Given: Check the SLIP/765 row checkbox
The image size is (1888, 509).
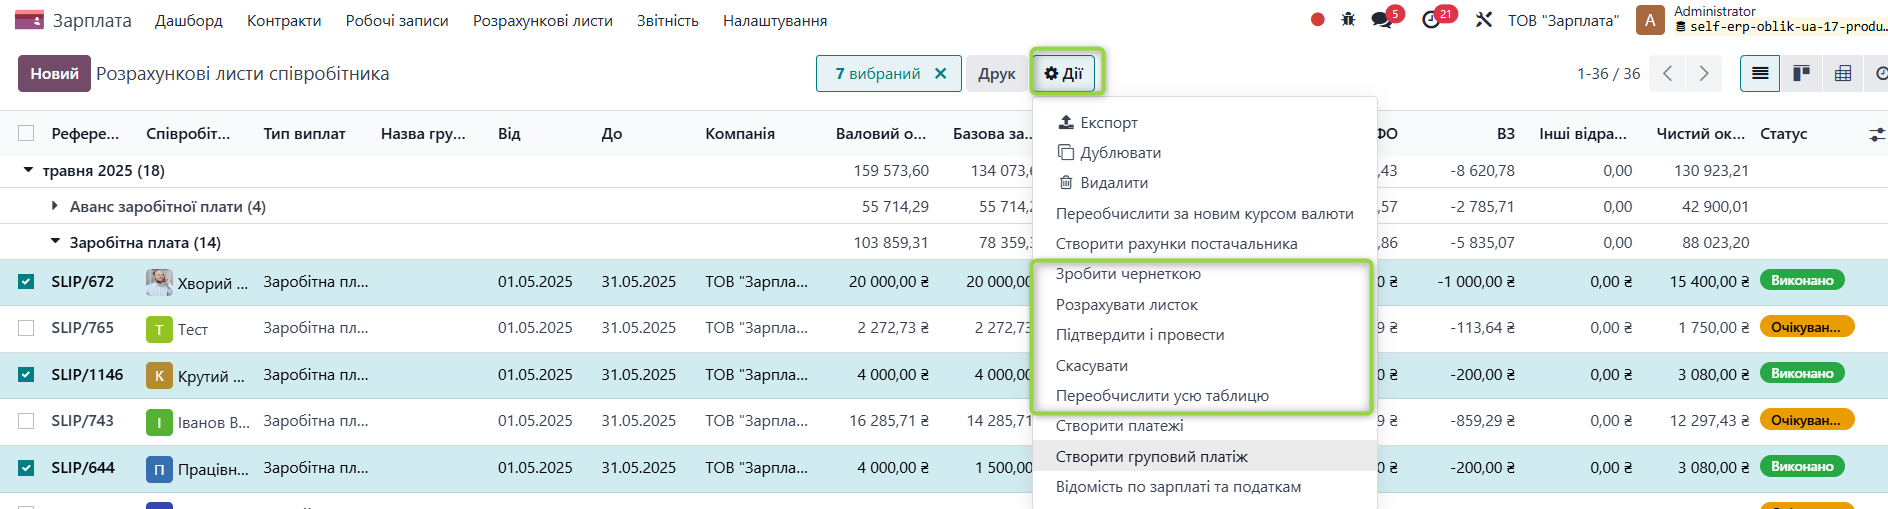Looking at the screenshot, I should point(26,328).
